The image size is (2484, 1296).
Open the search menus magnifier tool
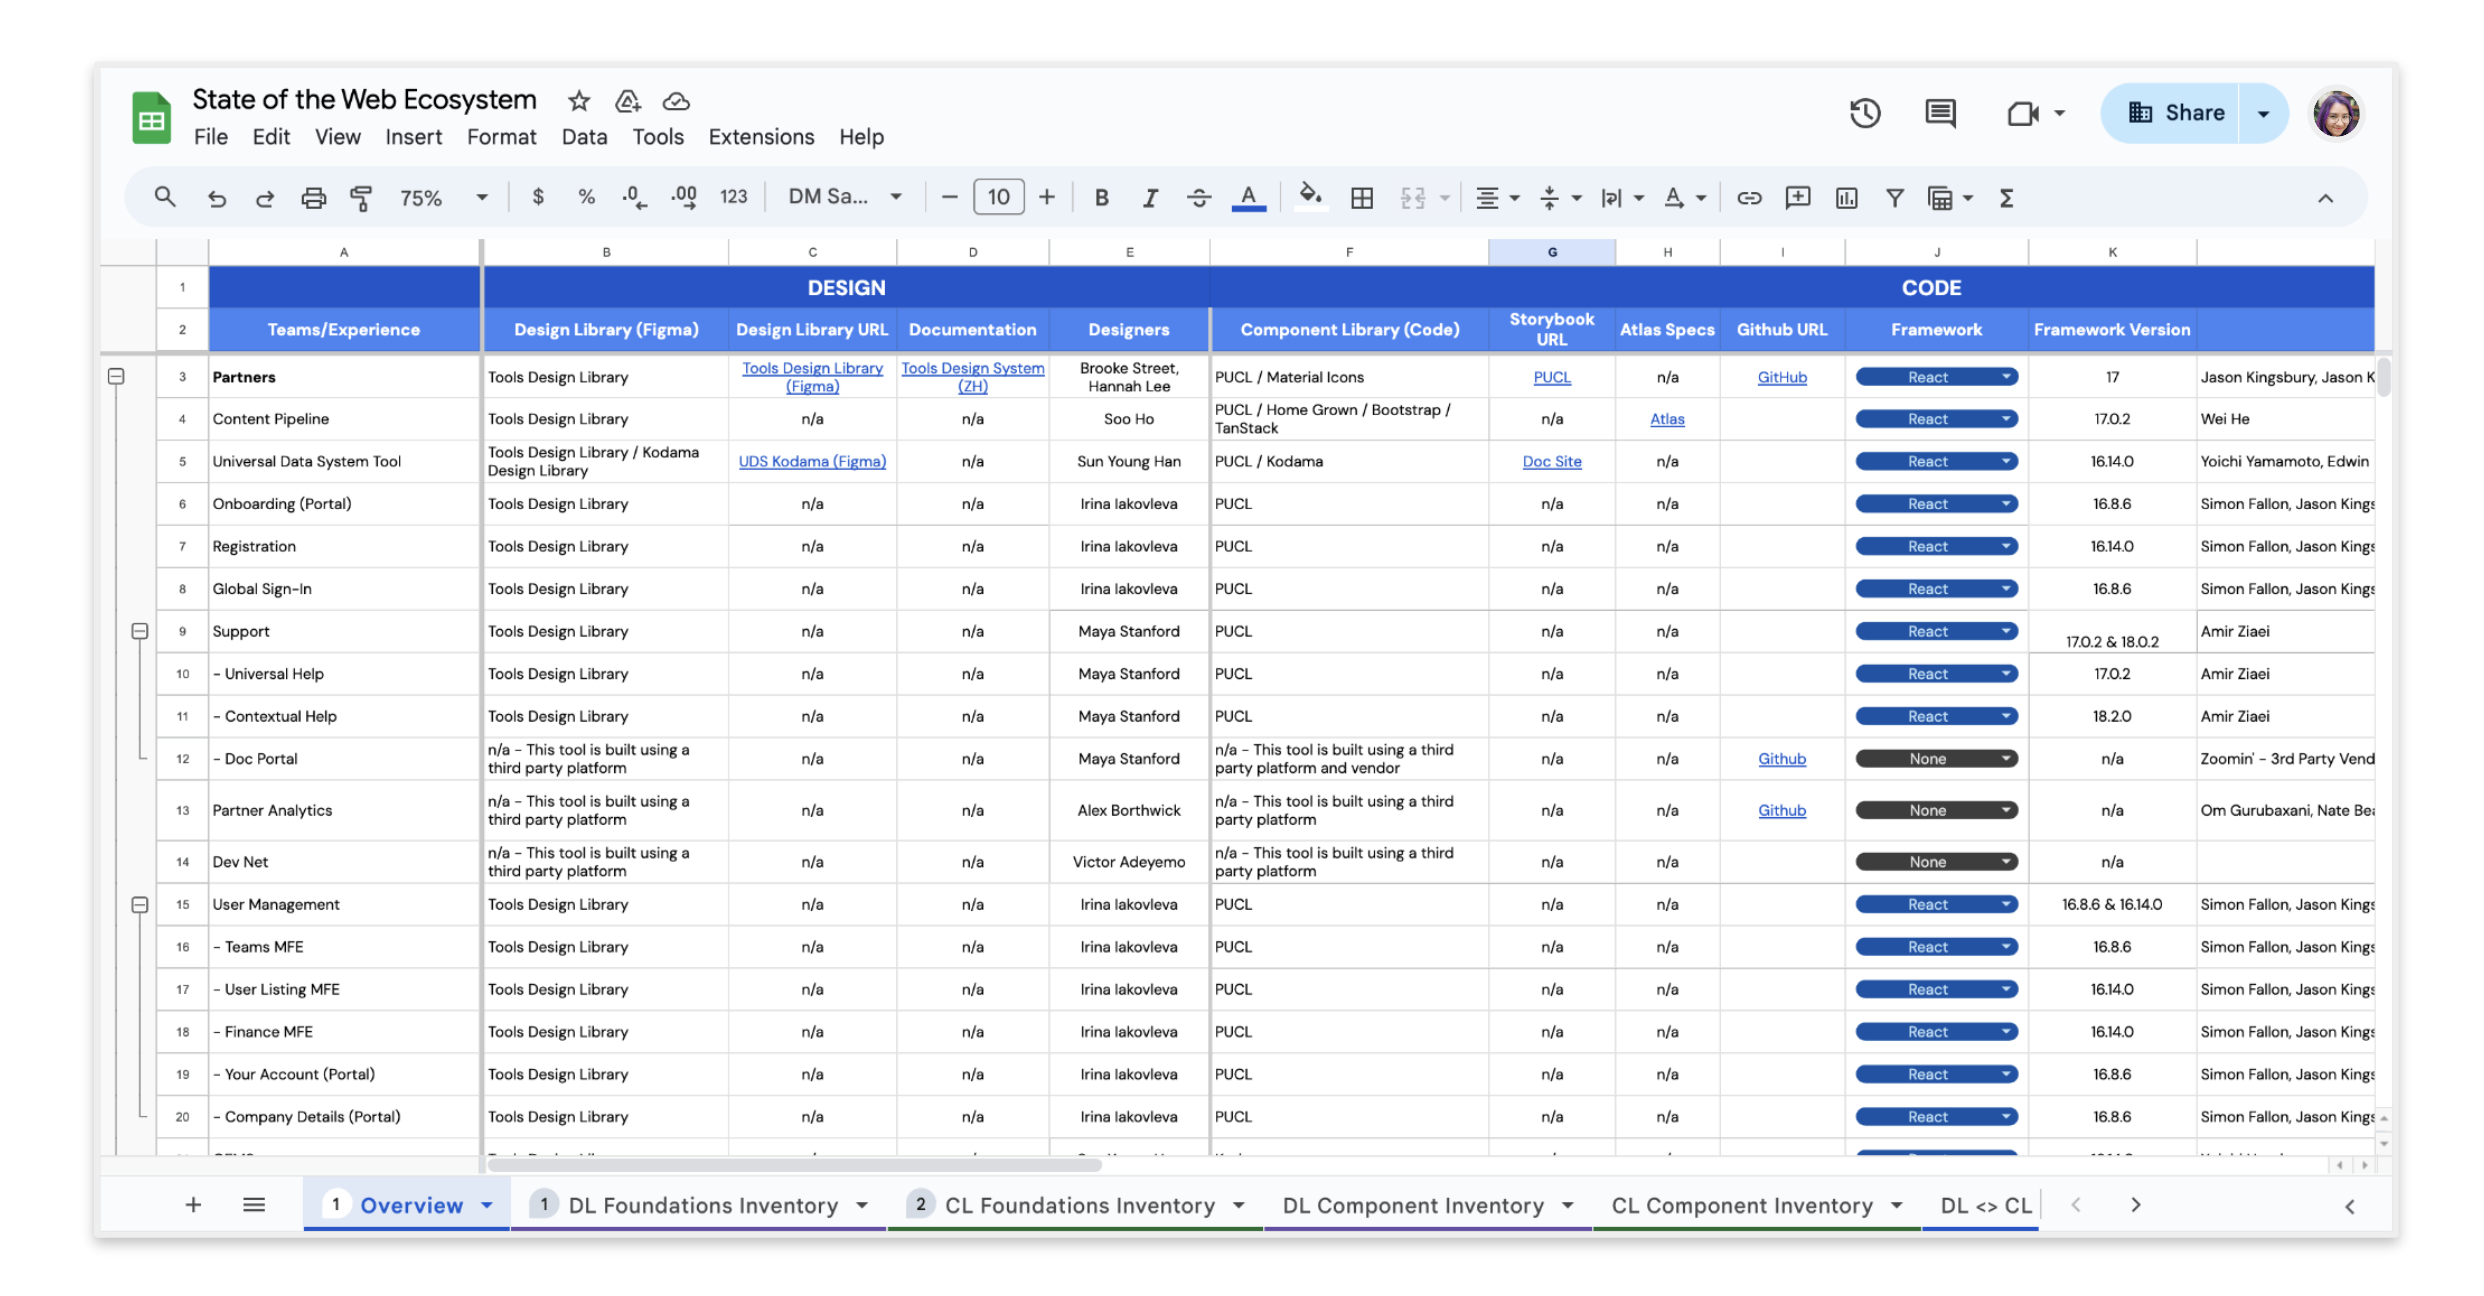click(165, 197)
